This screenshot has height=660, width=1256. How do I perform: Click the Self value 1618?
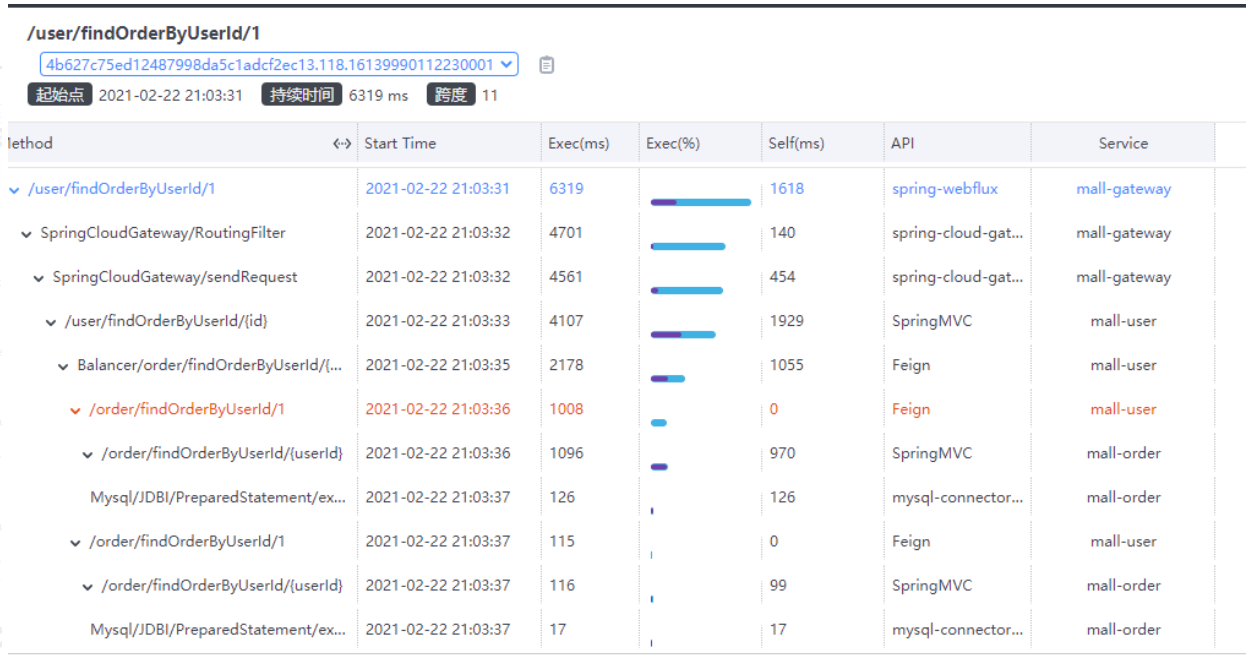click(787, 188)
